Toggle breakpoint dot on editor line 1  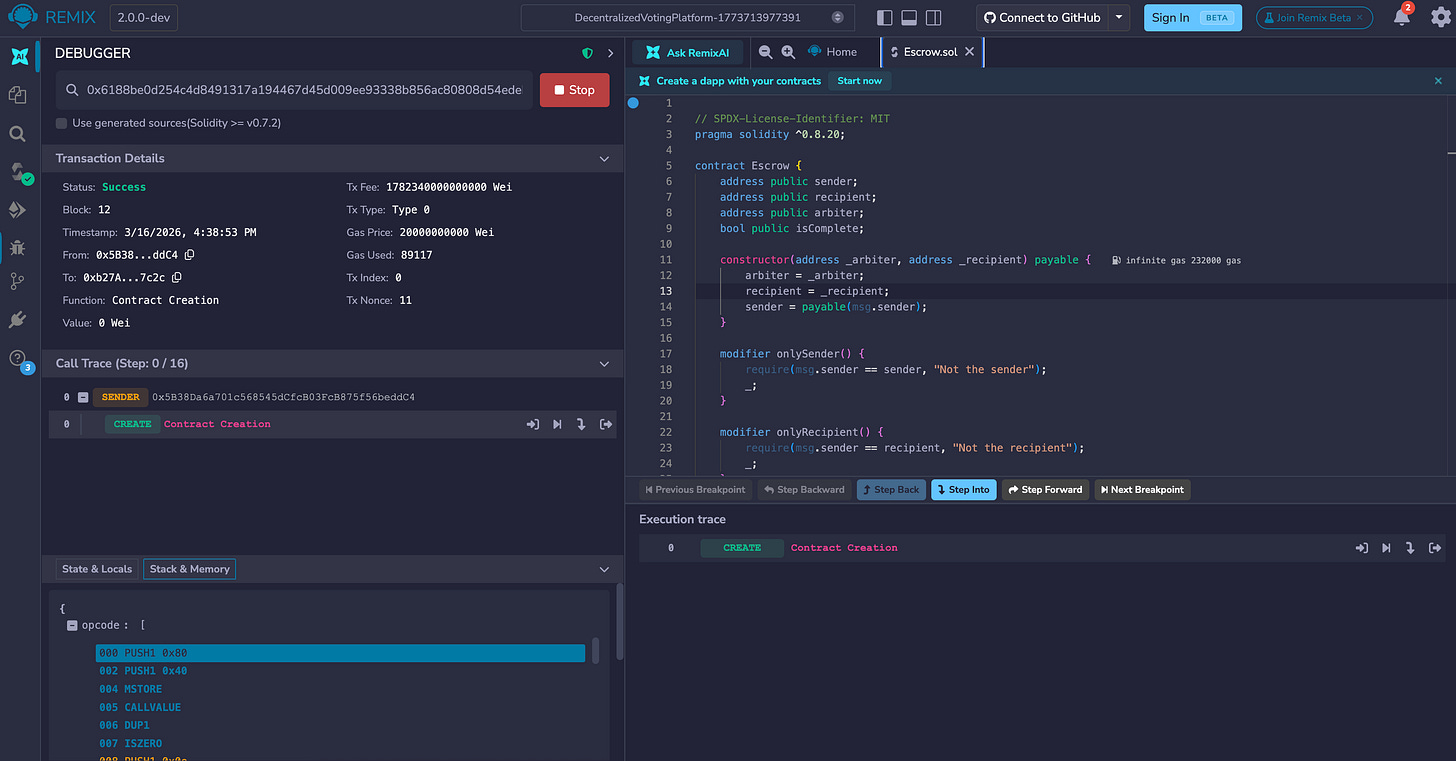tap(633, 103)
